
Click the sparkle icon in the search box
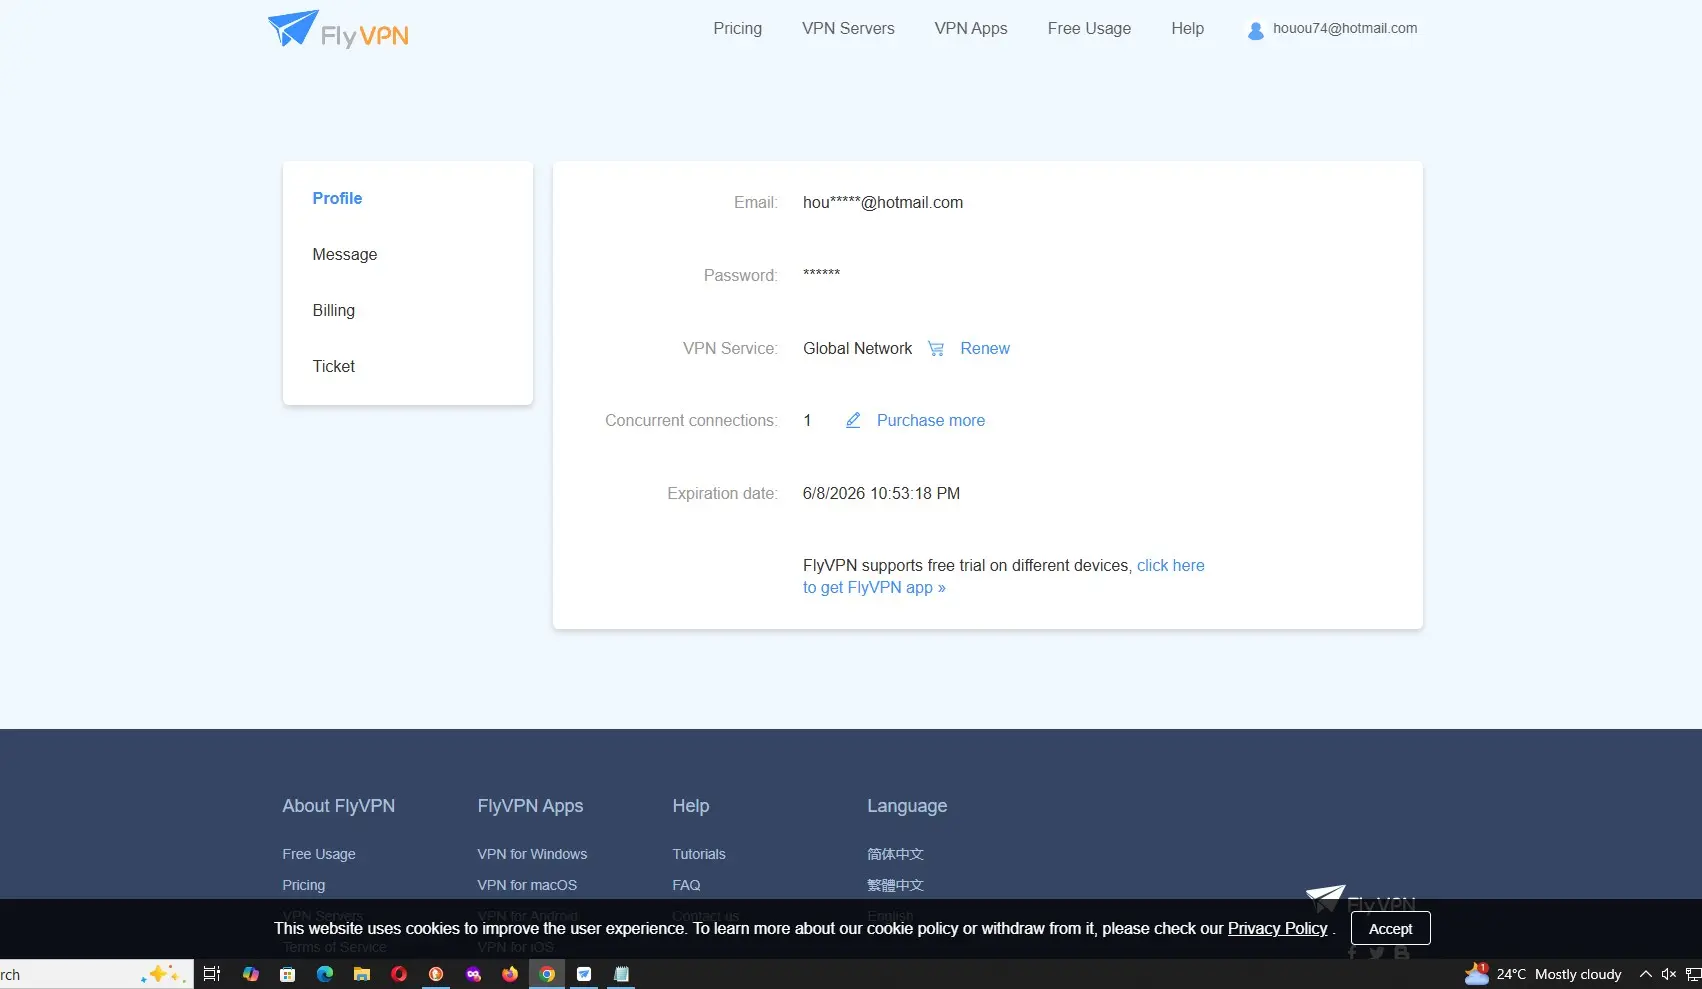(163, 974)
